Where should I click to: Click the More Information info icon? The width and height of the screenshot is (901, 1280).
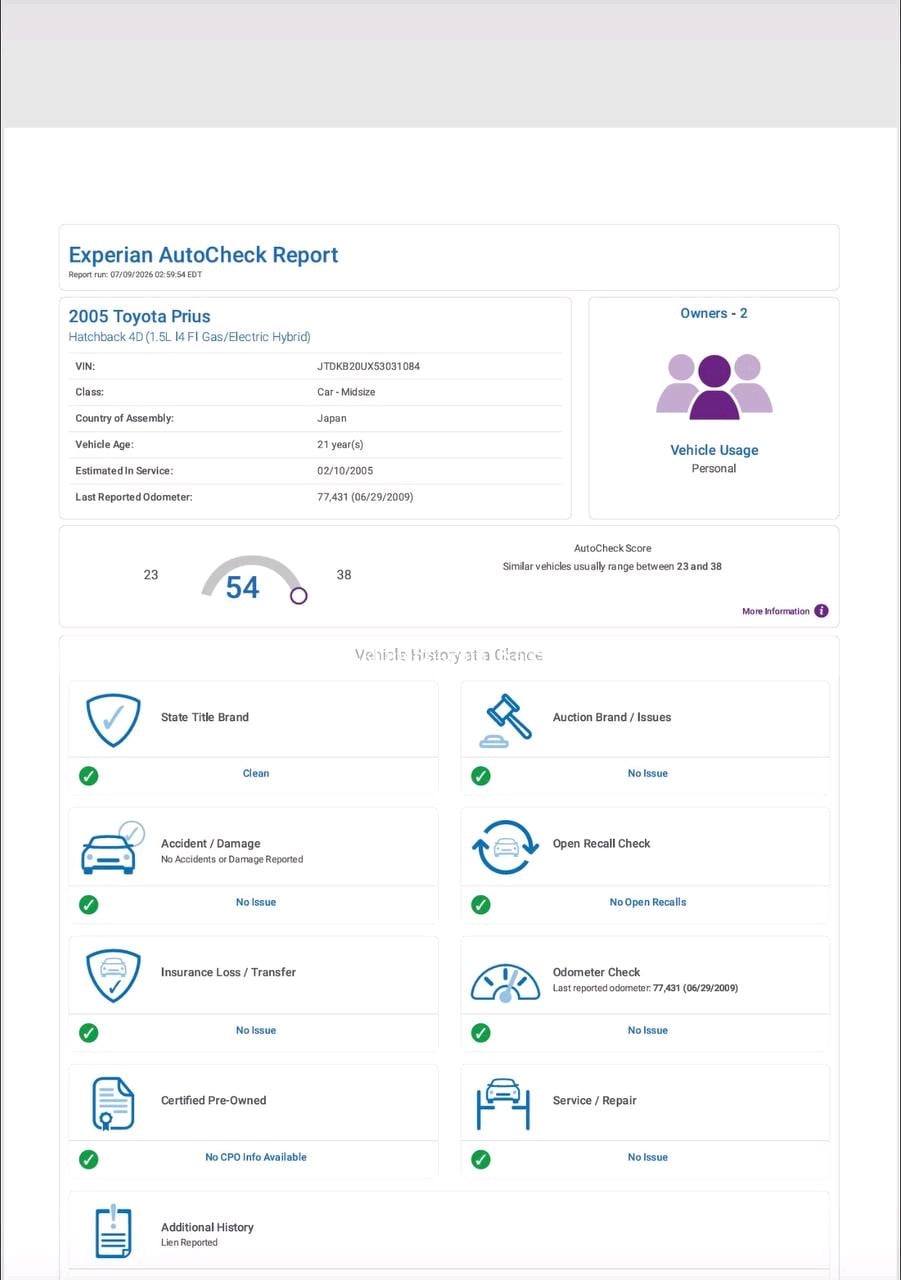pos(821,611)
